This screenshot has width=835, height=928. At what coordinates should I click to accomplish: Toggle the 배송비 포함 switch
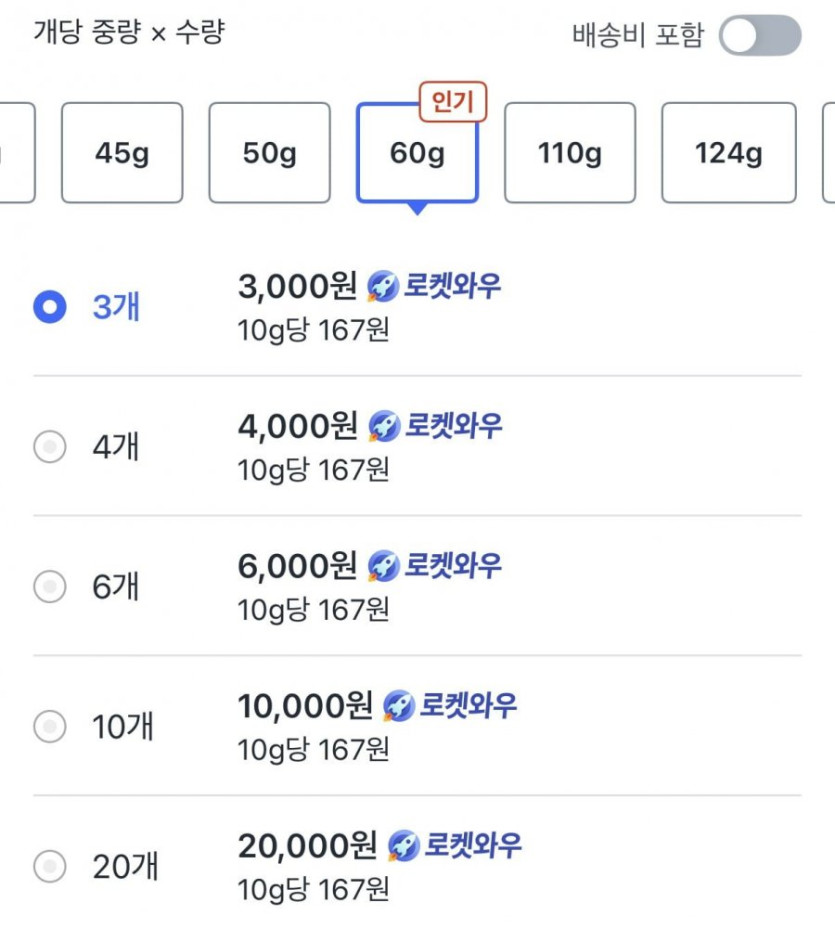coord(760,36)
